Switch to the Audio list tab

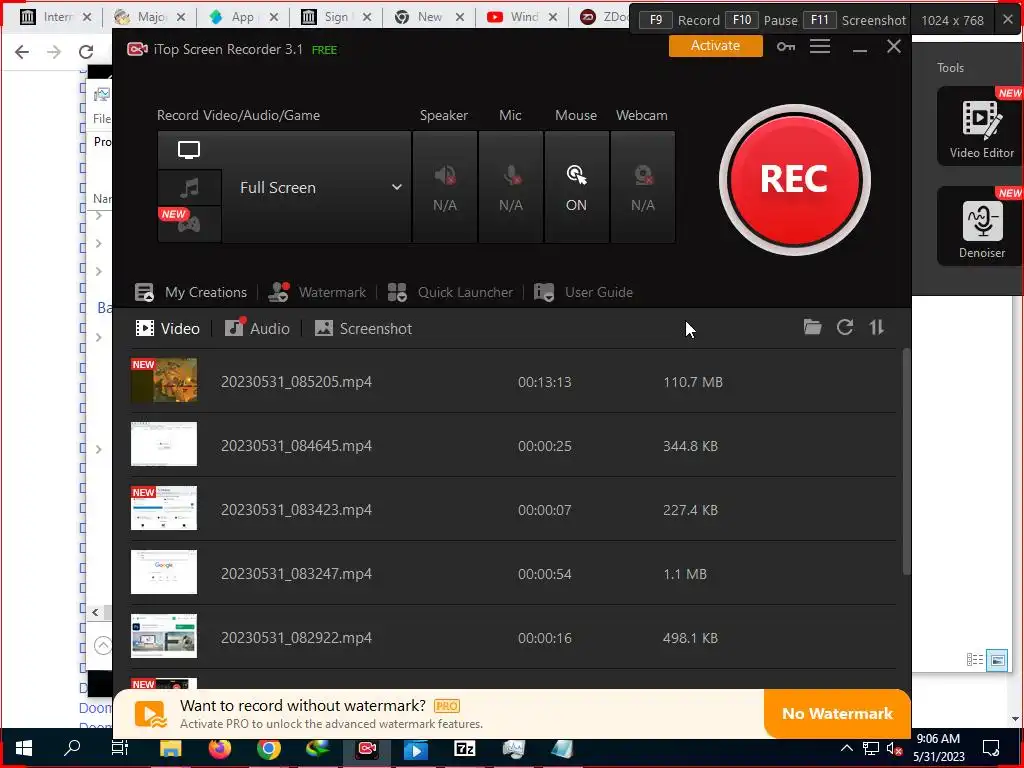(x=257, y=328)
